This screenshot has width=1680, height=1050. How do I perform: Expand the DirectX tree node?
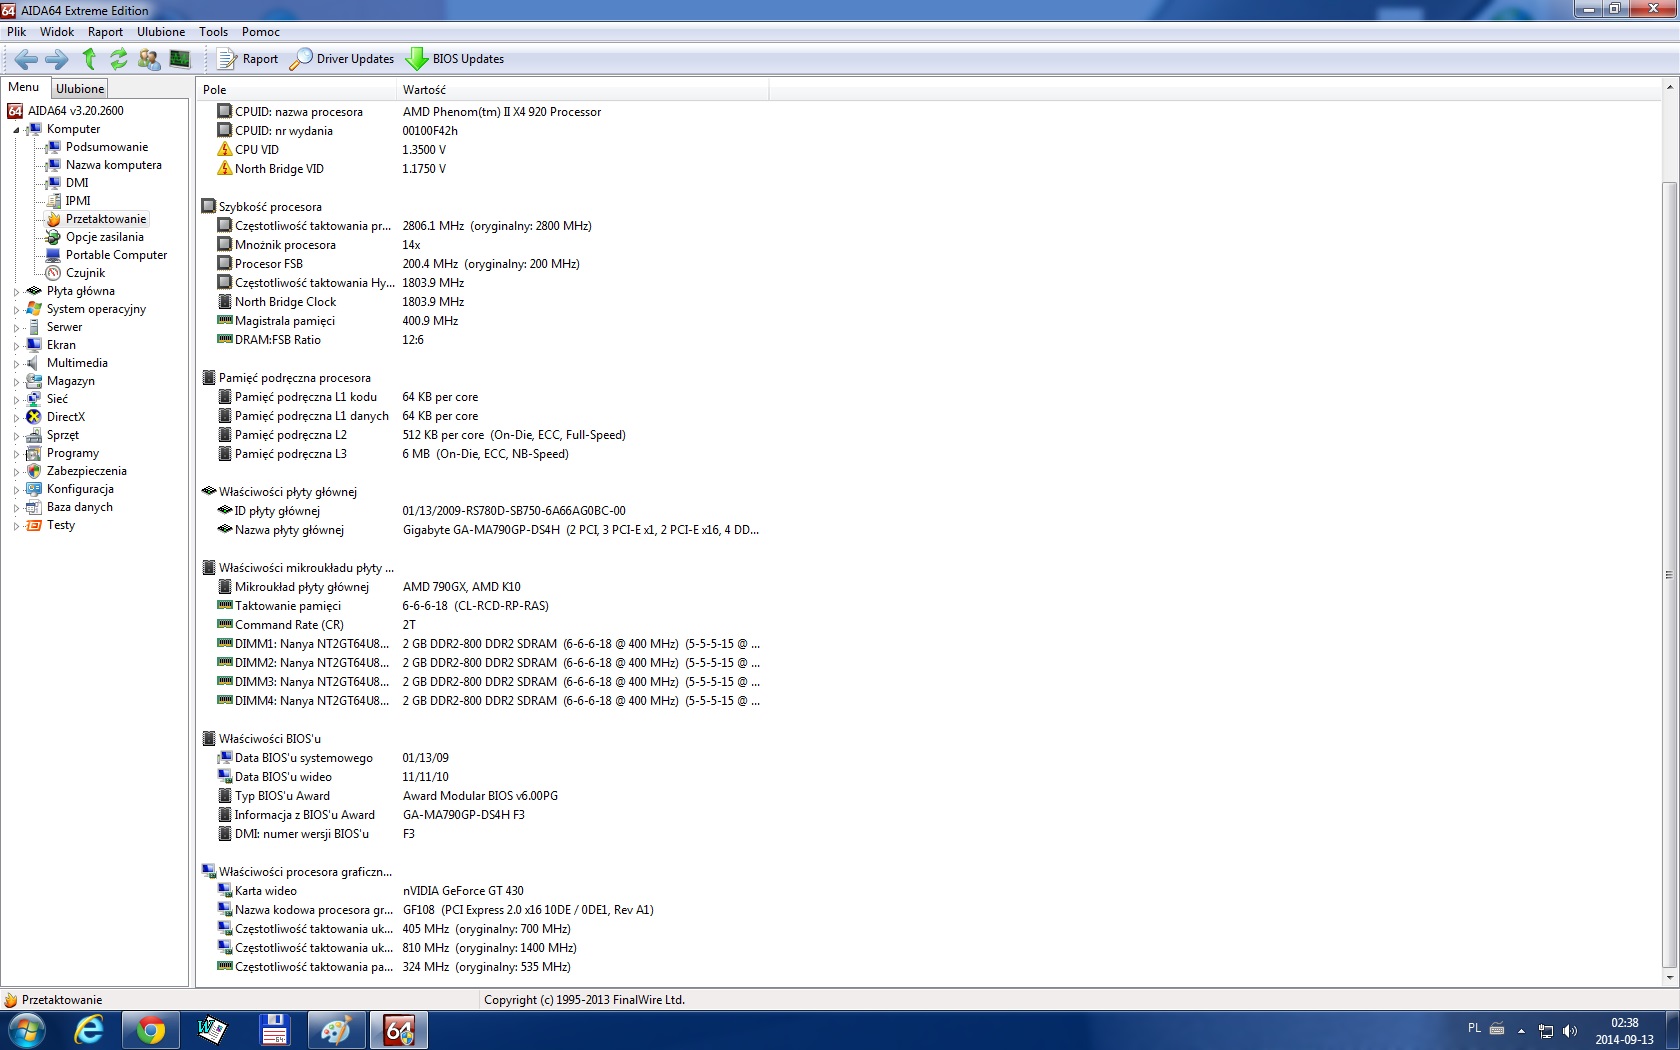[x=16, y=418]
